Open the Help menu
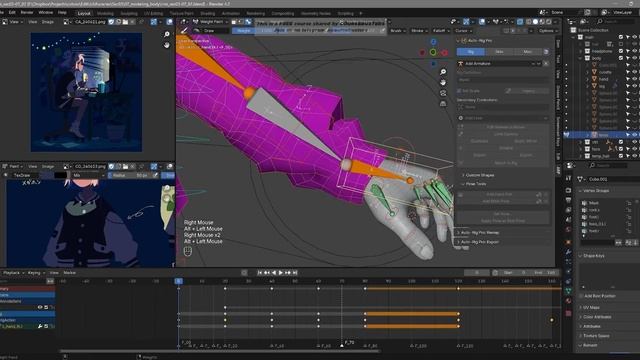The image size is (640, 360). point(62,13)
